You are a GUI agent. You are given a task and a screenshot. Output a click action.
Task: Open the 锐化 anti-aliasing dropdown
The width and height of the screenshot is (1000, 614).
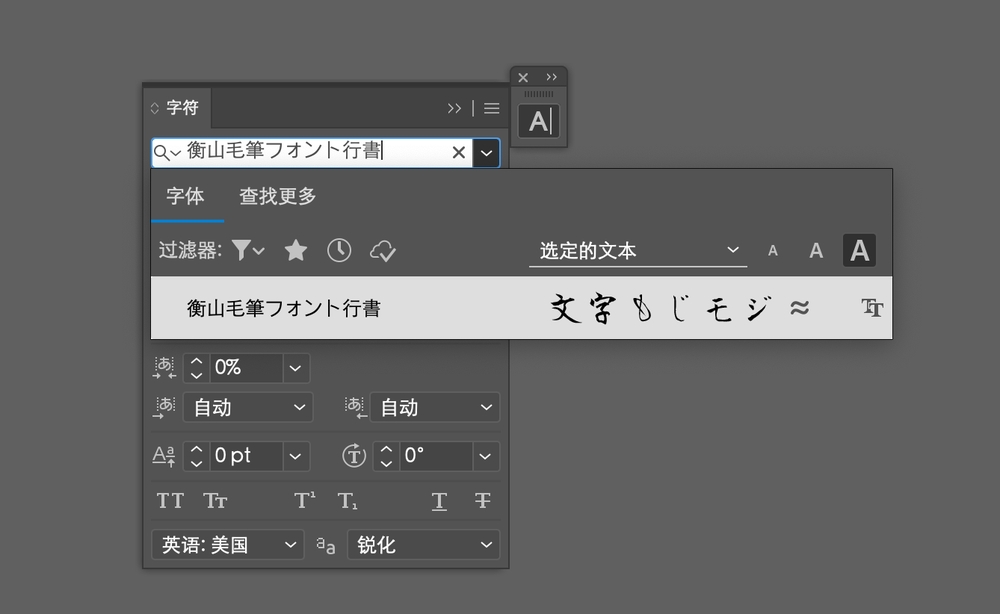click(x=423, y=545)
